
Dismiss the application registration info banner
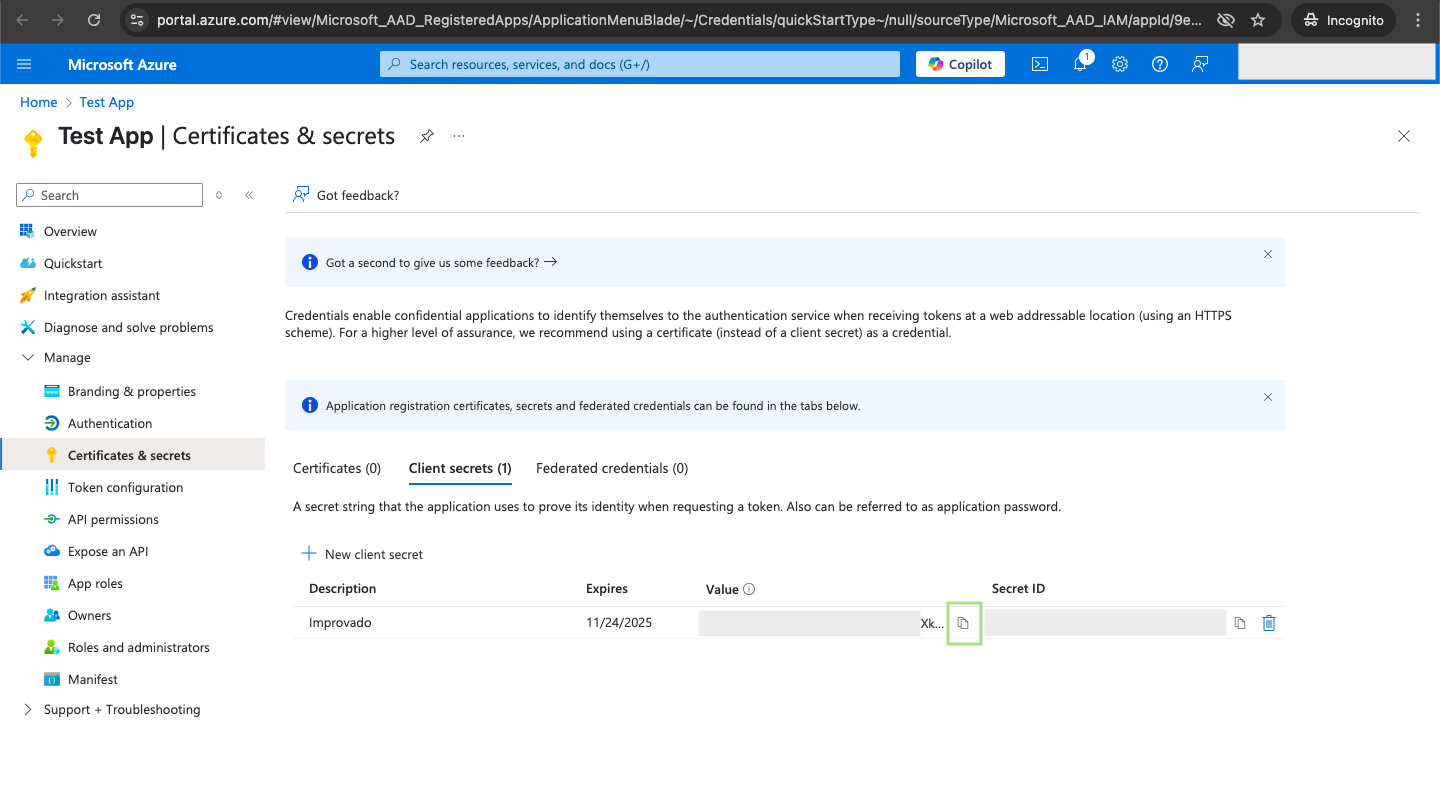point(1268,397)
